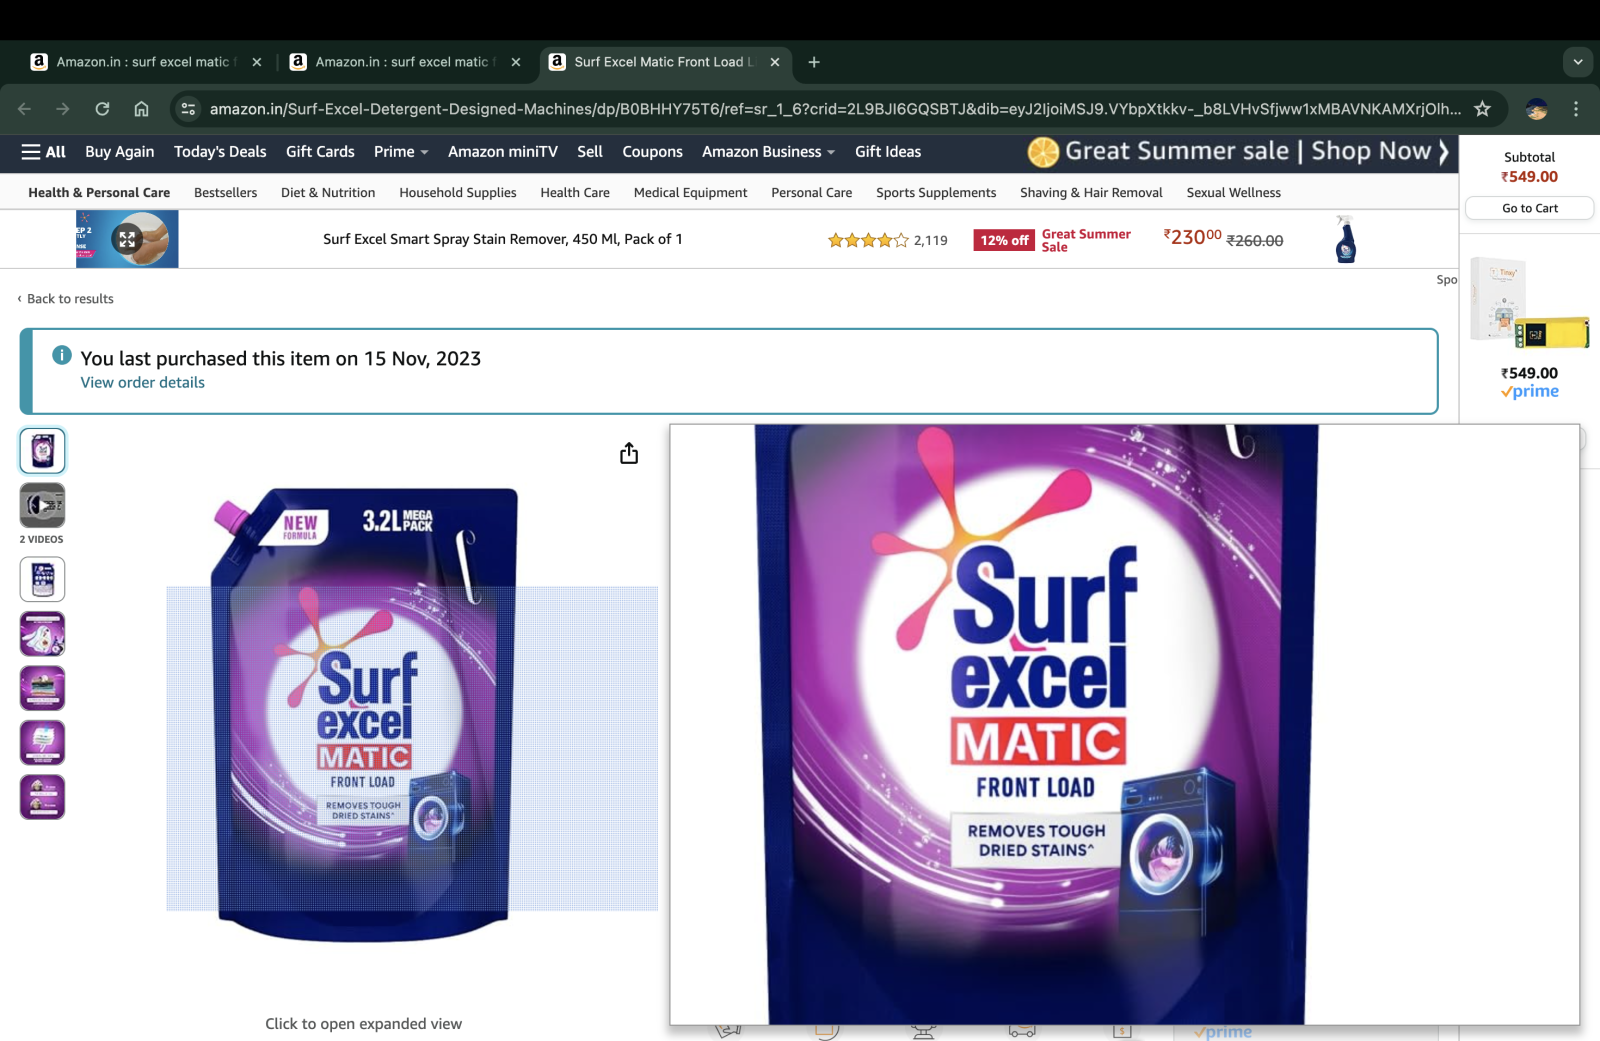Open Coupons page

[x=652, y=152]
